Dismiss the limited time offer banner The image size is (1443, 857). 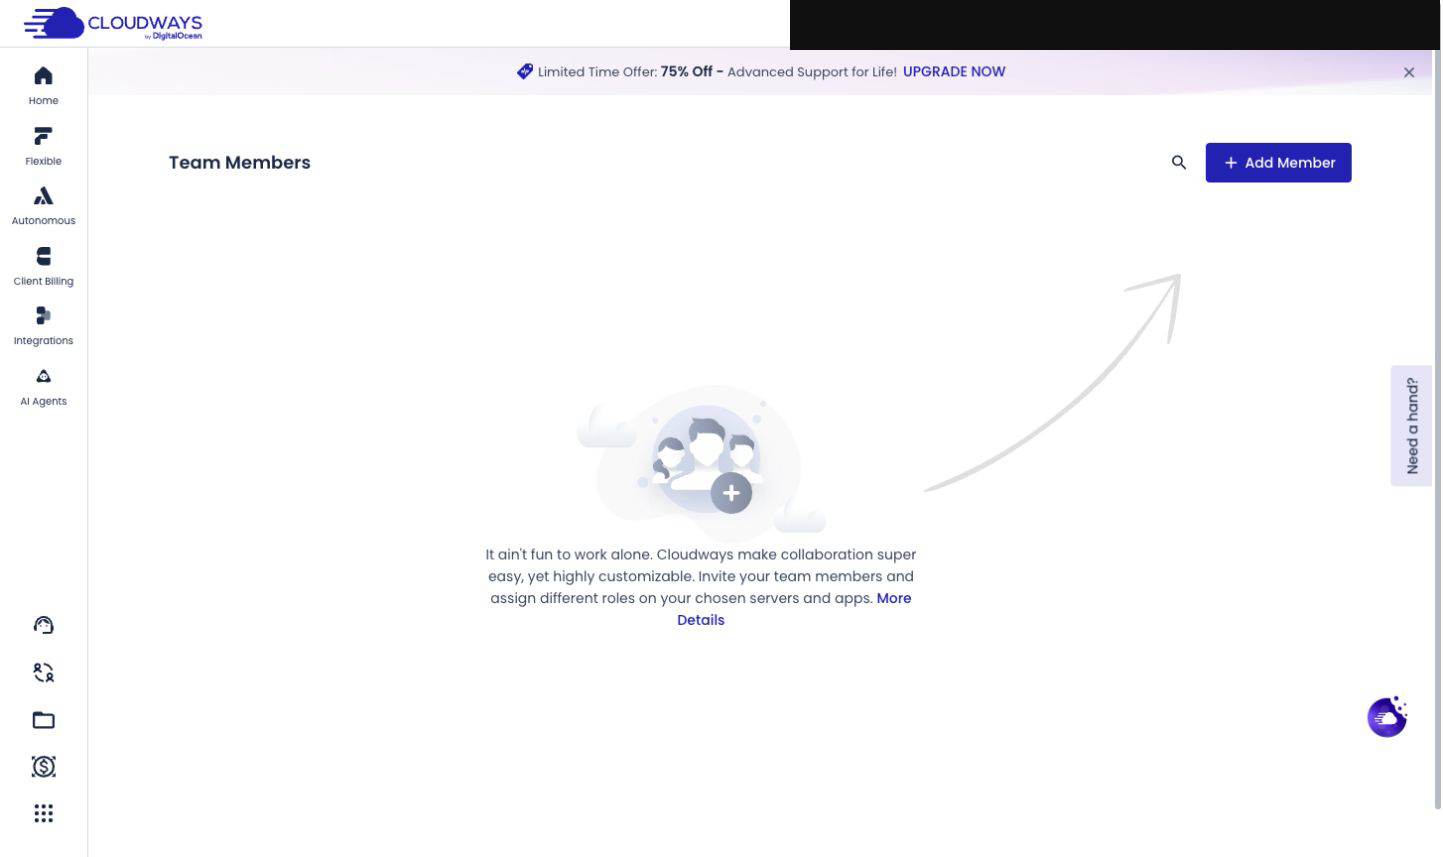[x=1409, y=72]
